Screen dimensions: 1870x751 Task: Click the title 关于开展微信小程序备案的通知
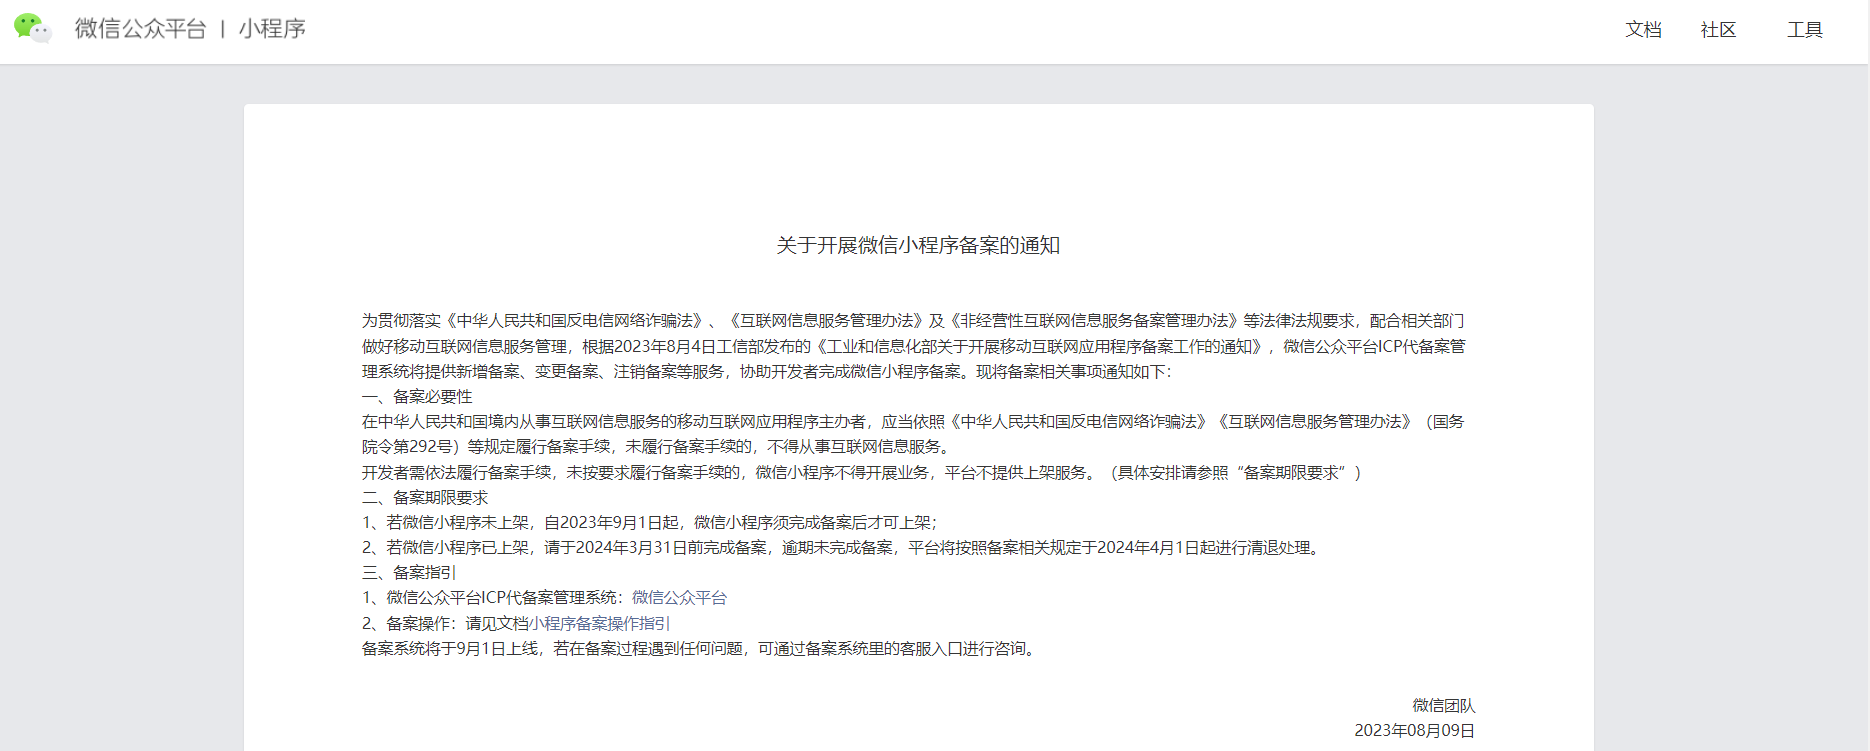pyautogui.click(x=918, y=245)
